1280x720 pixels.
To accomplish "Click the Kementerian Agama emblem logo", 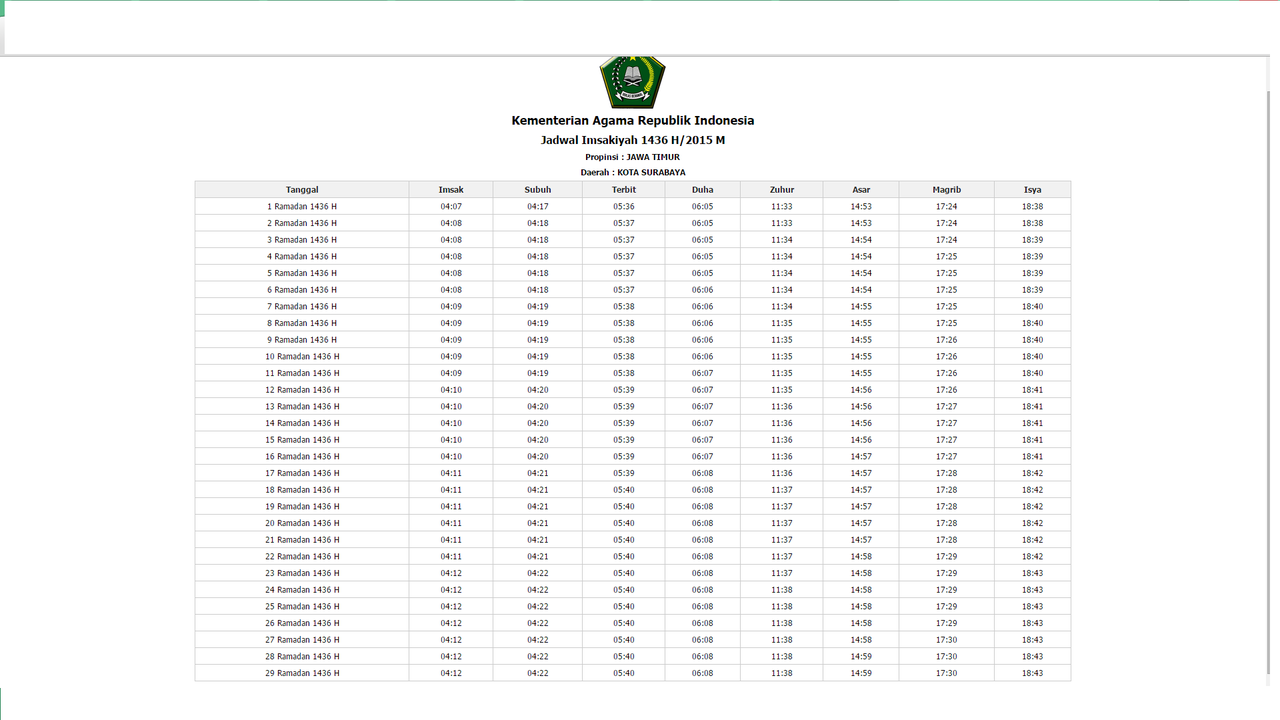I will click(x=632, y=83).
